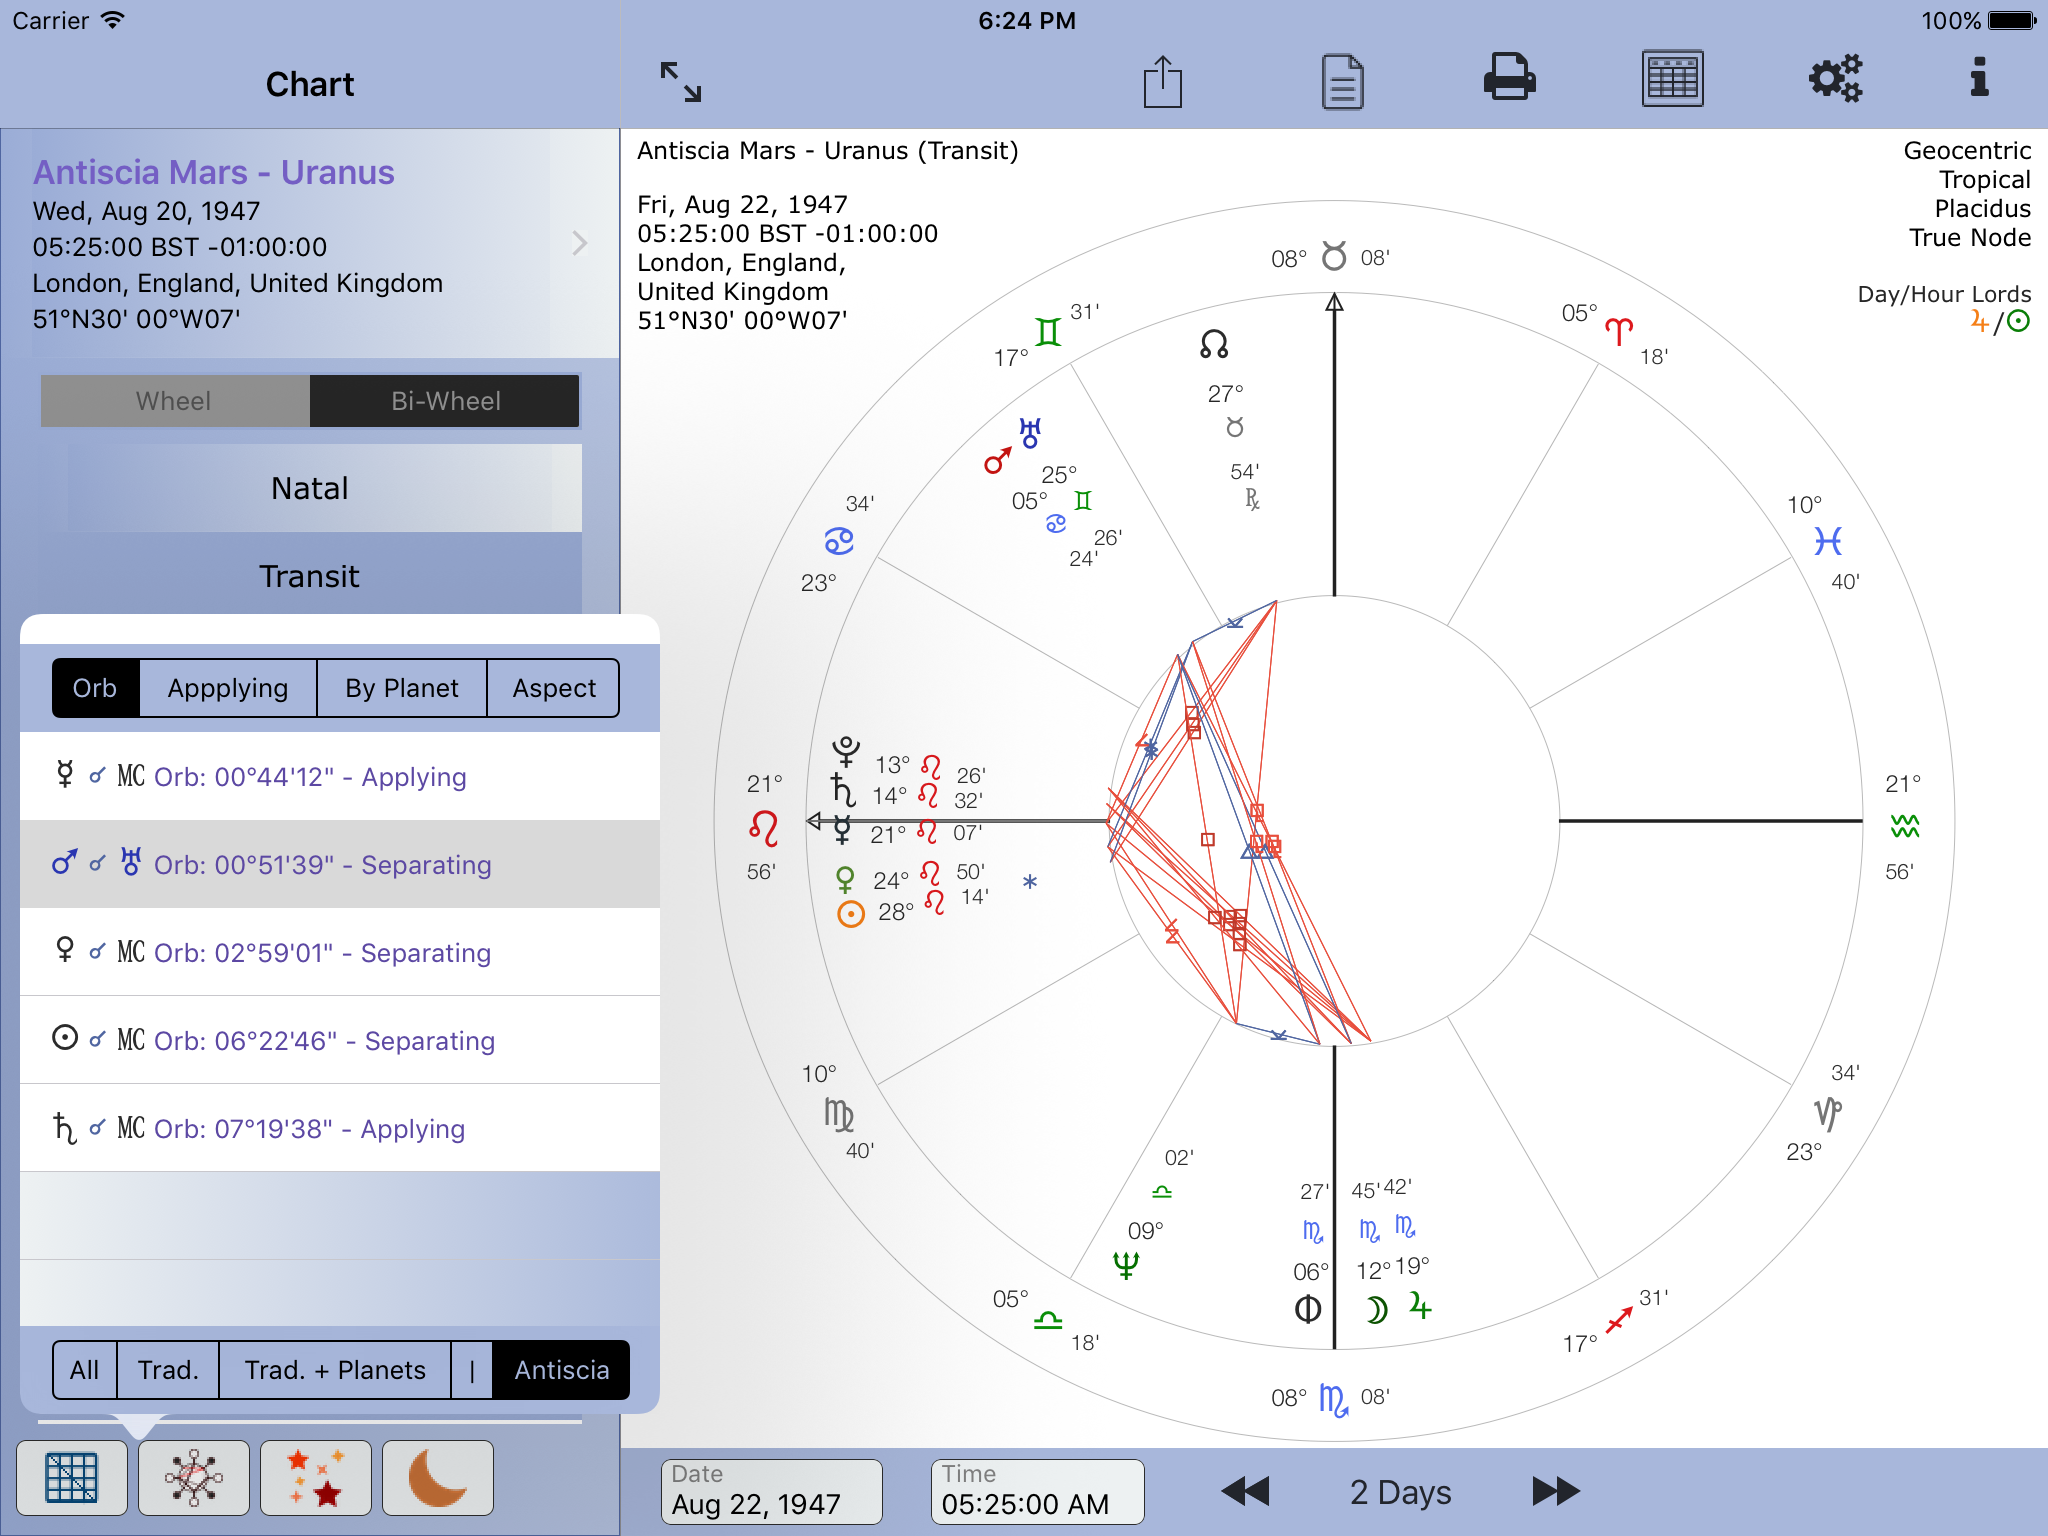Open the aspect network icon at bottom left
Image resolution: width=2048 pixels, height=1536 pixels.
click(194, 1477)
